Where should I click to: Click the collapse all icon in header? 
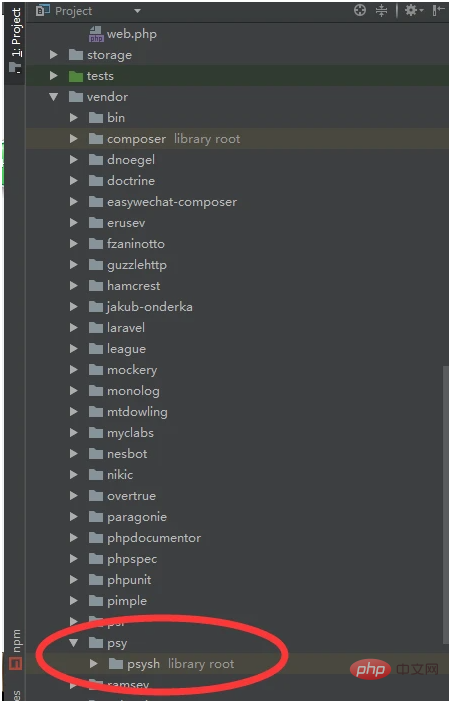coord(381,10)
